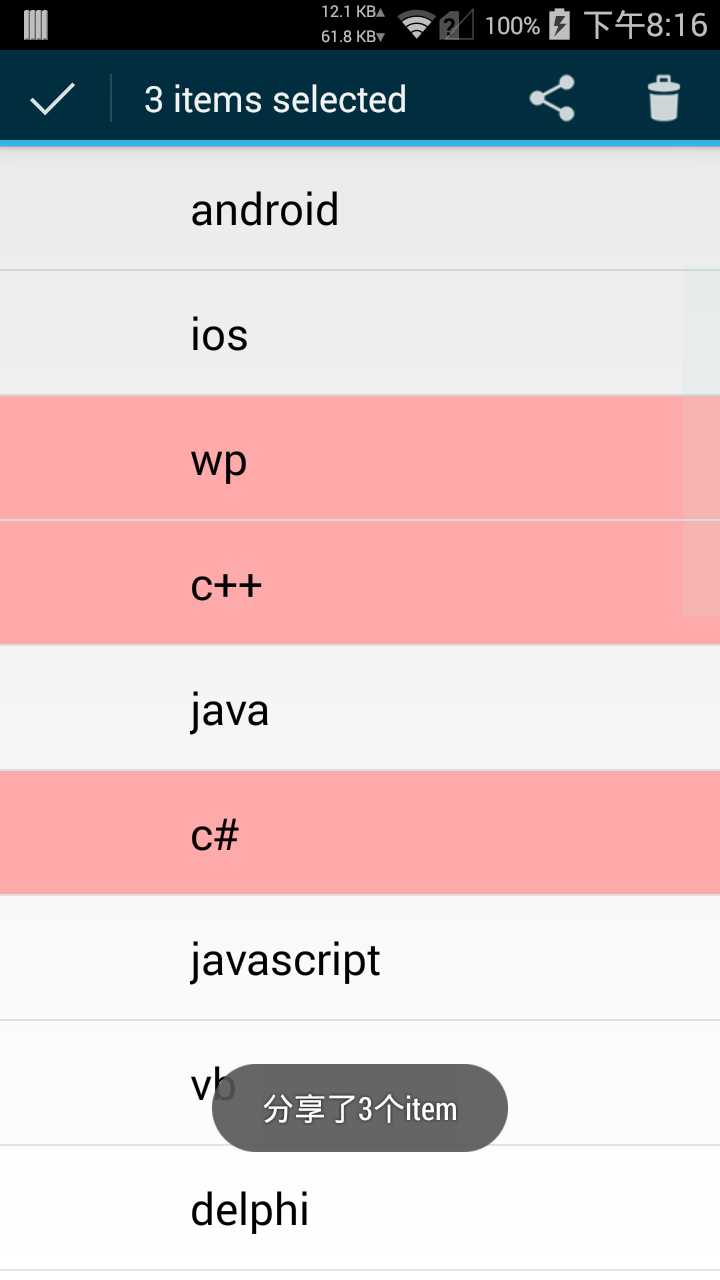Tap the Wi-Fi status icon

415,24
